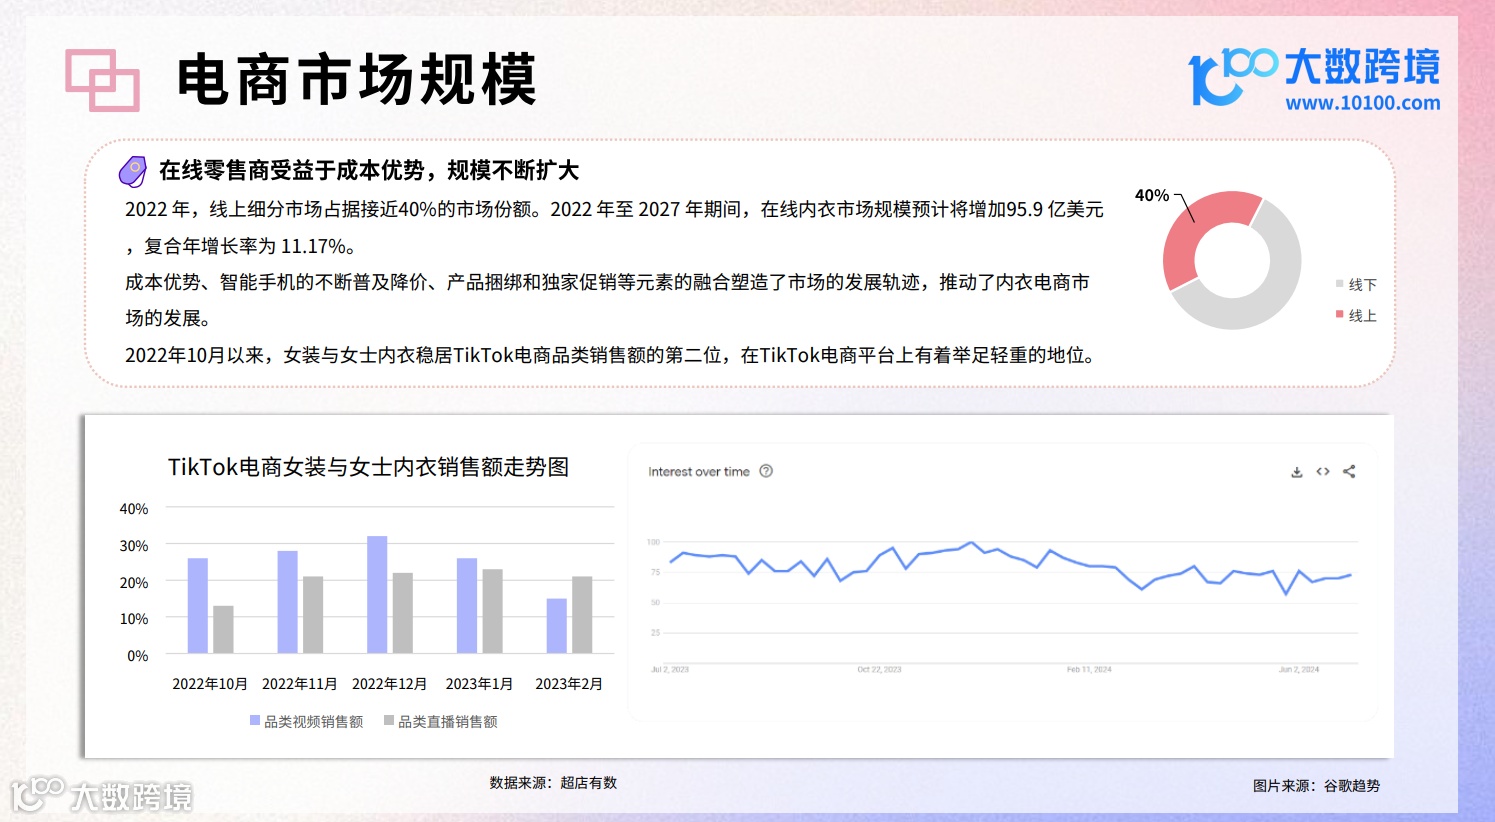This screenshot has width=1495, height=822.
Task: Click the Jun 2, 2024 date on the trends chart
Action: pyautogui.click(x=1299, y=669)
